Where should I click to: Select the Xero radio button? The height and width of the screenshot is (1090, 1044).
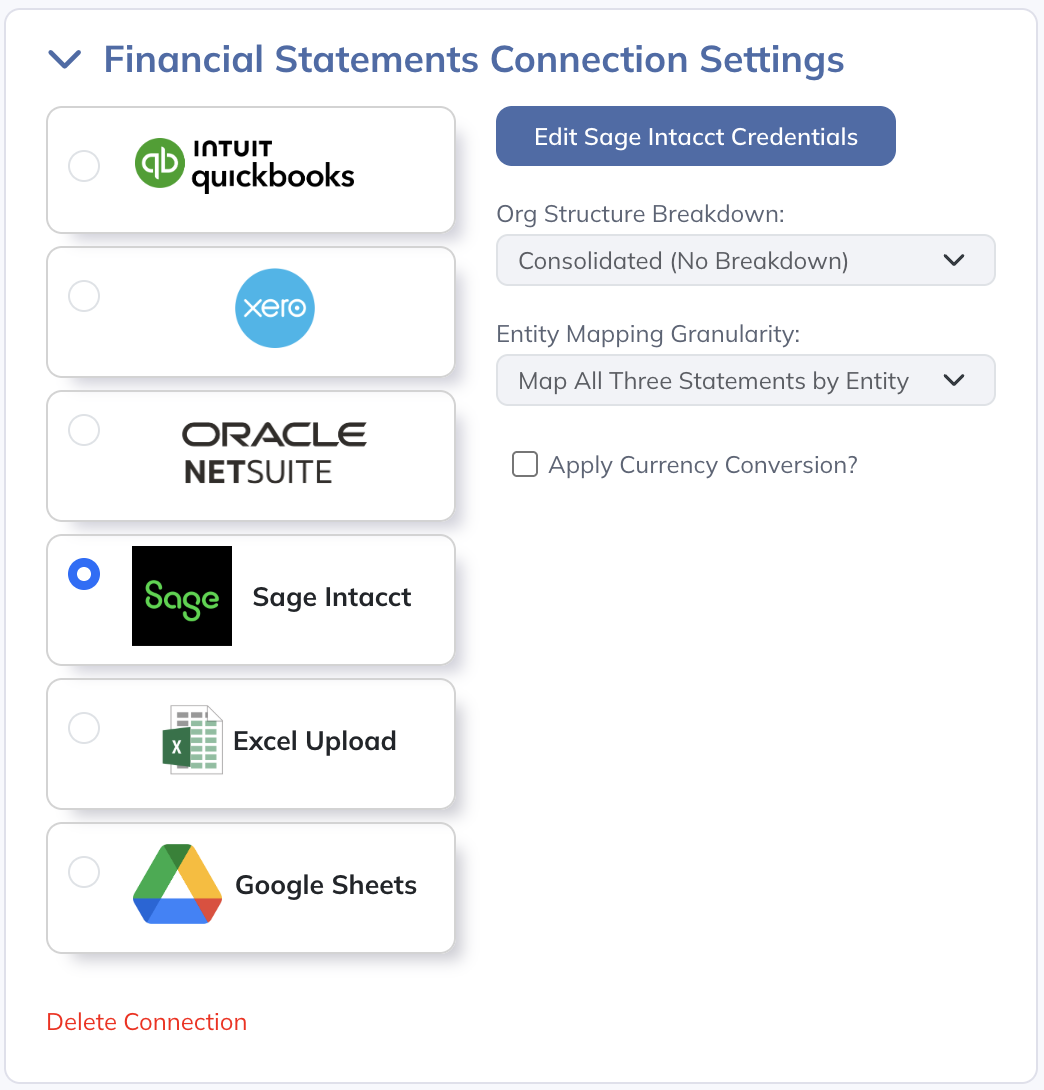(84, 296)
